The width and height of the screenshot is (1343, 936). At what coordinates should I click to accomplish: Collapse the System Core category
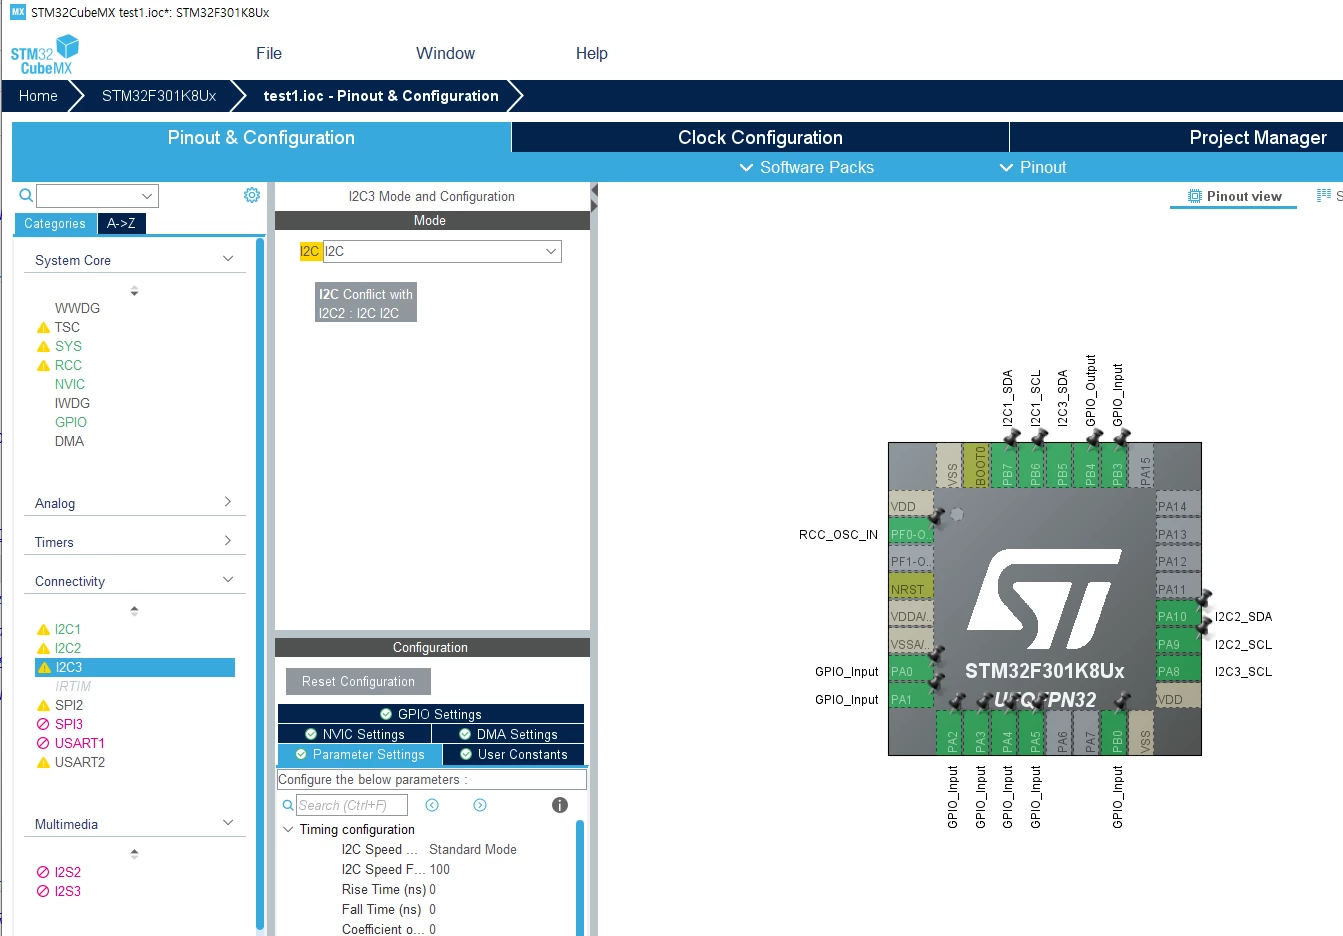click(228, 259)
